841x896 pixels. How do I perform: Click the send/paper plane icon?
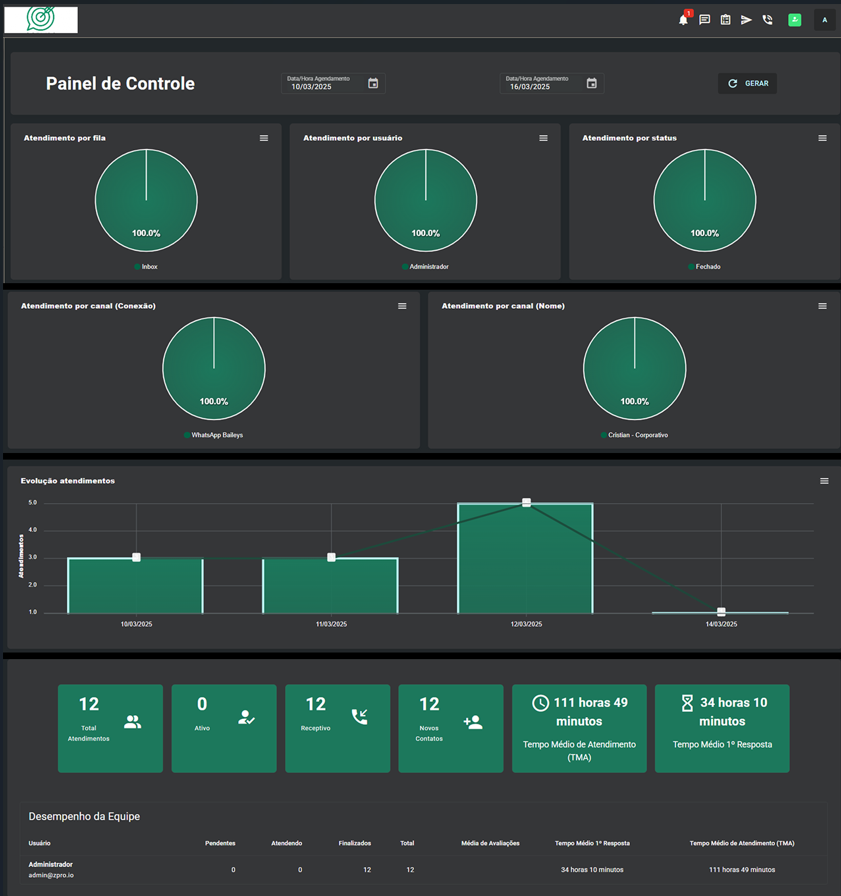coord(745,20)
